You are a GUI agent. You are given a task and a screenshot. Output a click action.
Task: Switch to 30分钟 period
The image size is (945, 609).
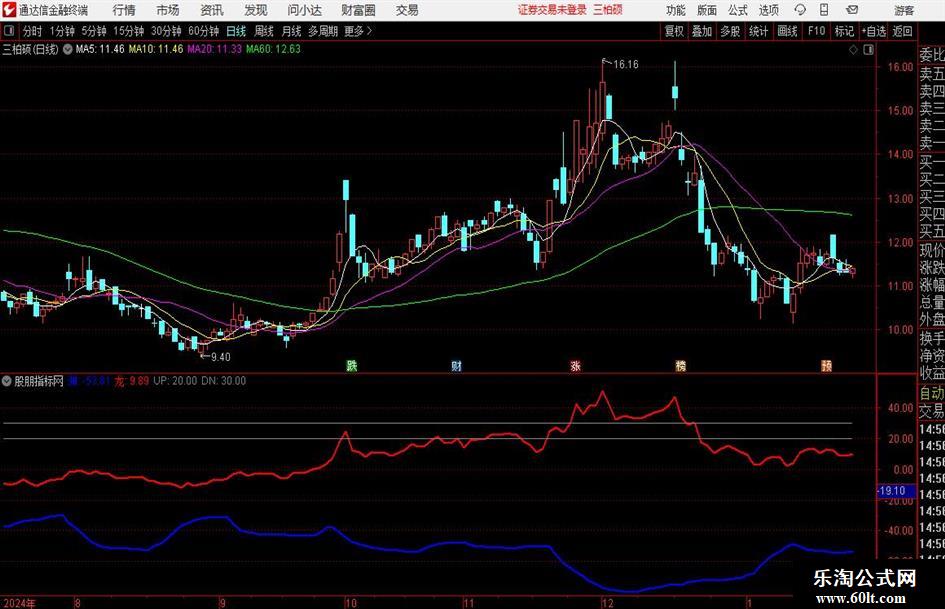pos(166,31)
